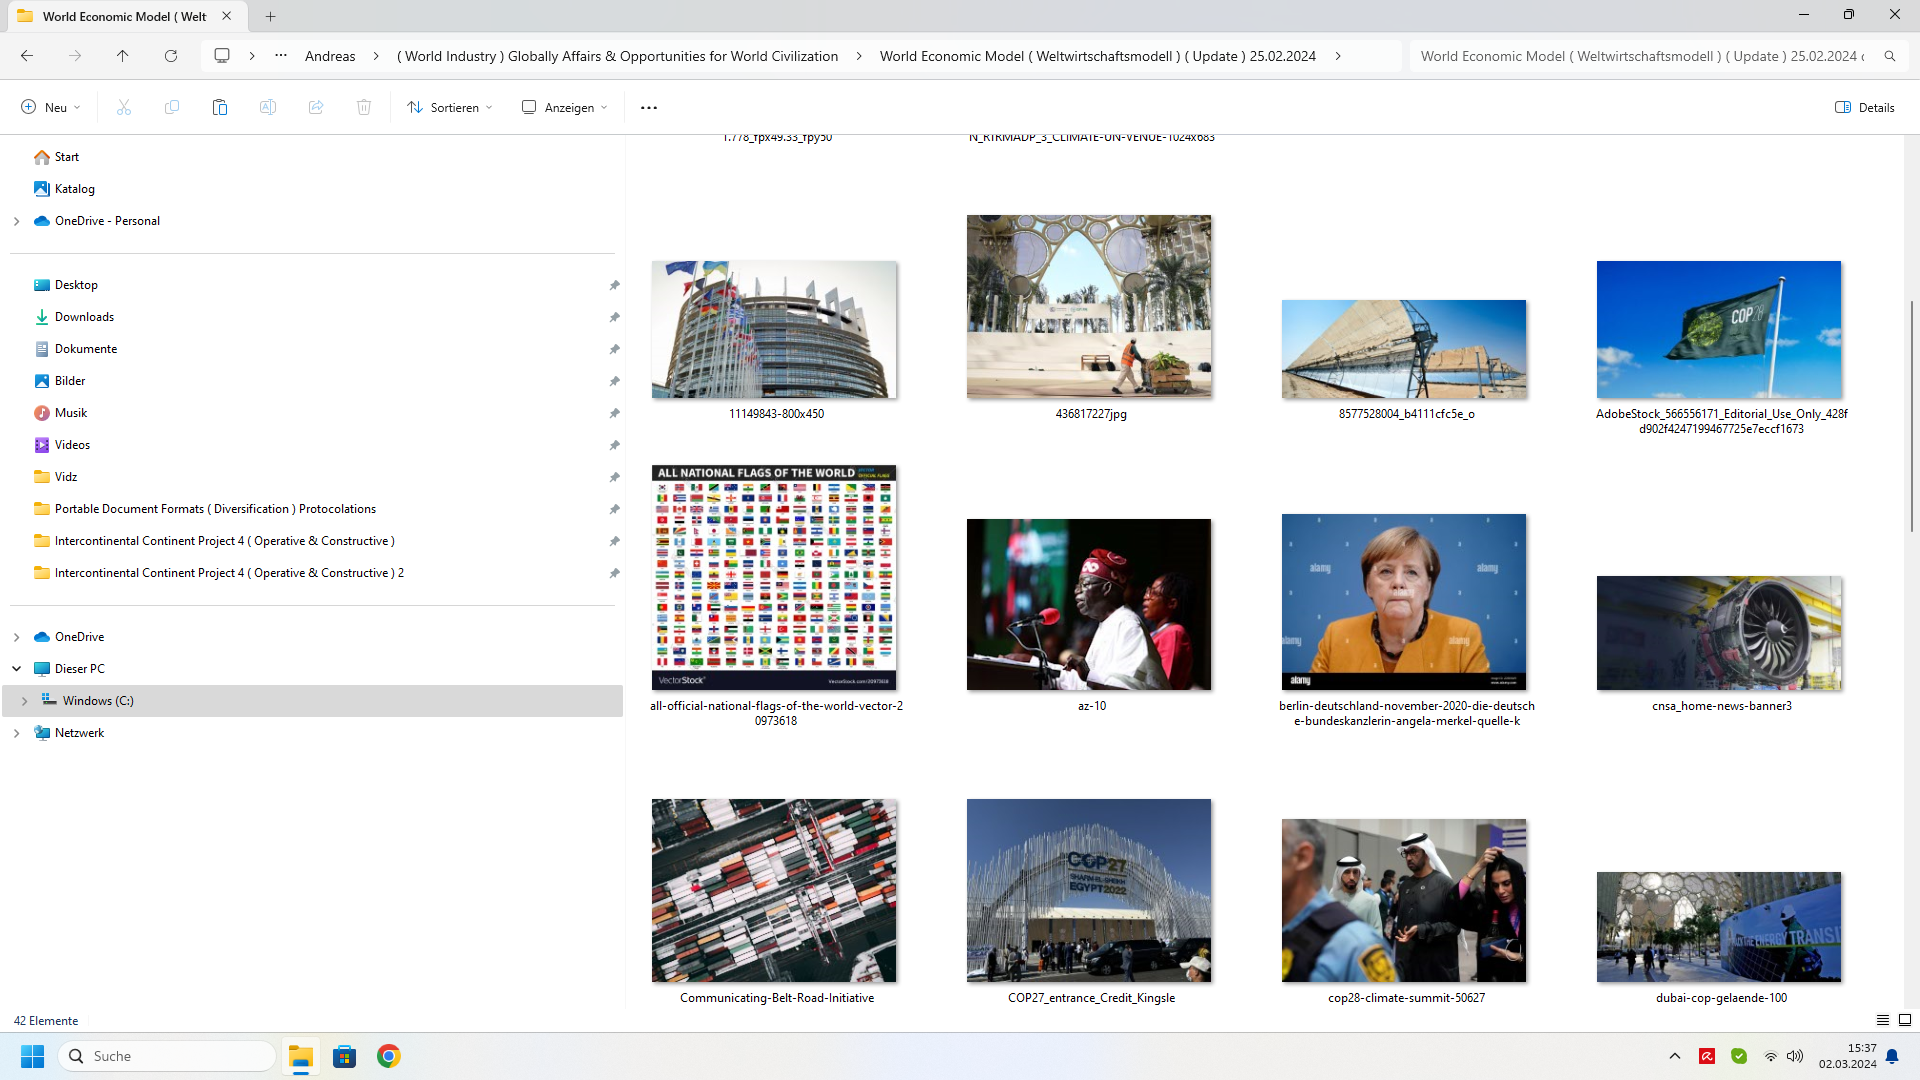Image resolution: width=1920 pixels, height=1080 pixels.
Task: Show hidden system tray icons
Action: pyautogui.click(x=1675, y=1056)
